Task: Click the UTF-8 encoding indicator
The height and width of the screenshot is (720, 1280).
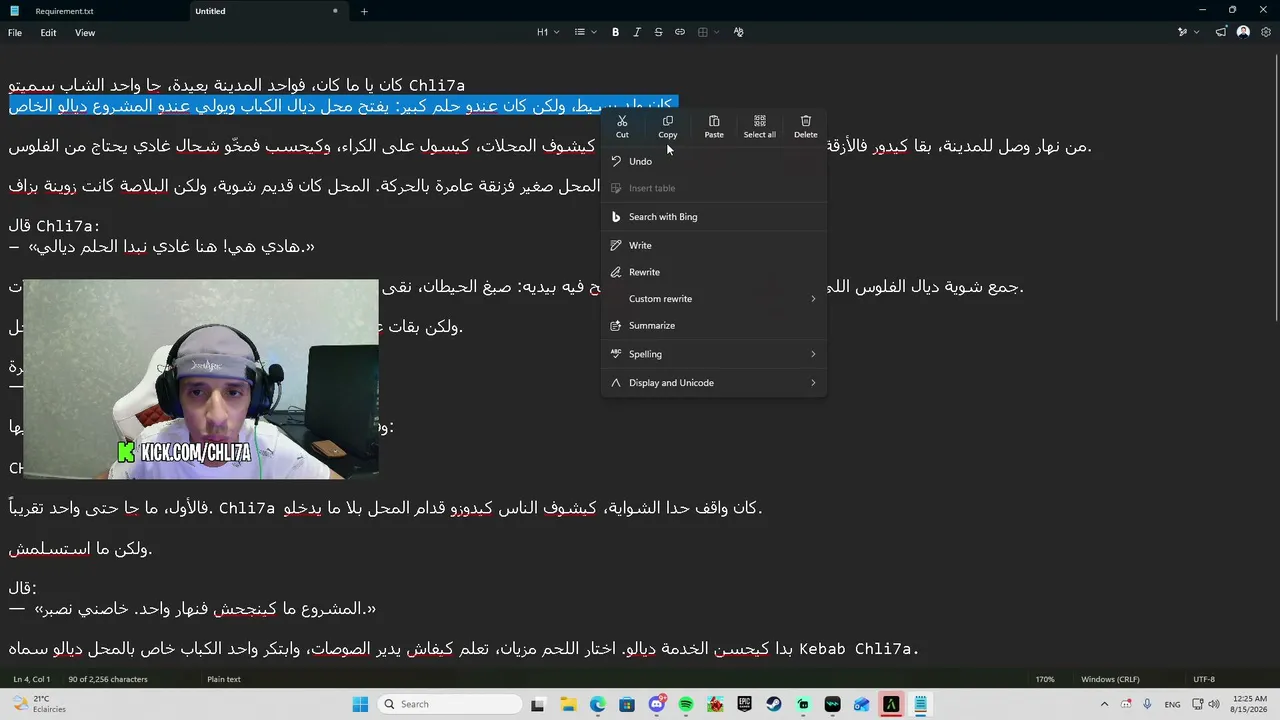Action: pos(1204,679)
